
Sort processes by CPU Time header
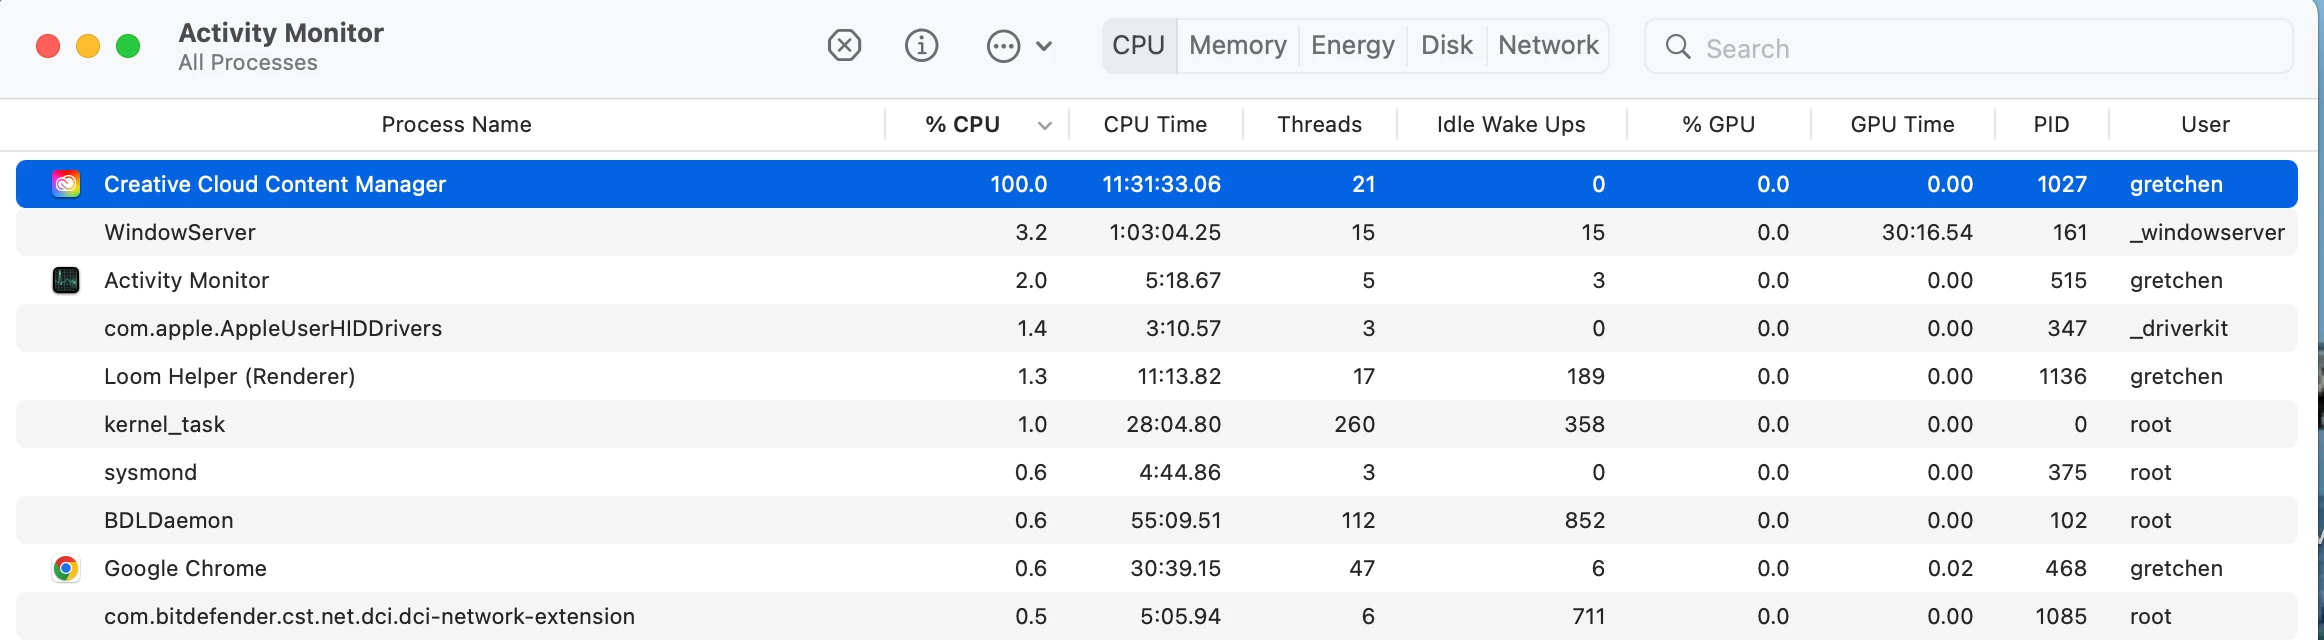[1155, 125]
